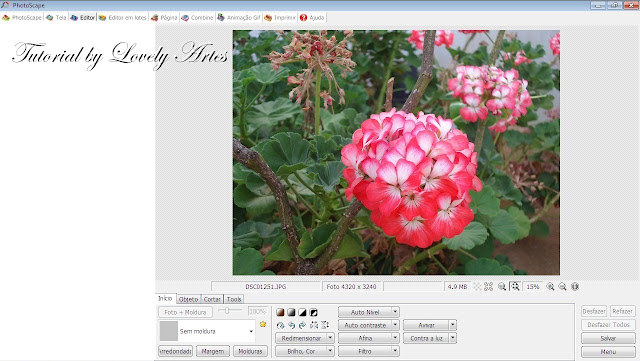640x361 pixels.
Task: Open the Editor em lotes tab
Action: pyautogui.click(x=122, y=18)
